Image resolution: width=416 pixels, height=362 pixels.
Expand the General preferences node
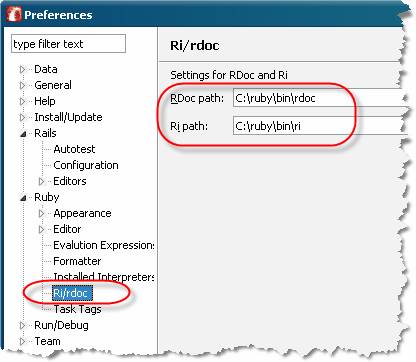click(x=22, y=85)
